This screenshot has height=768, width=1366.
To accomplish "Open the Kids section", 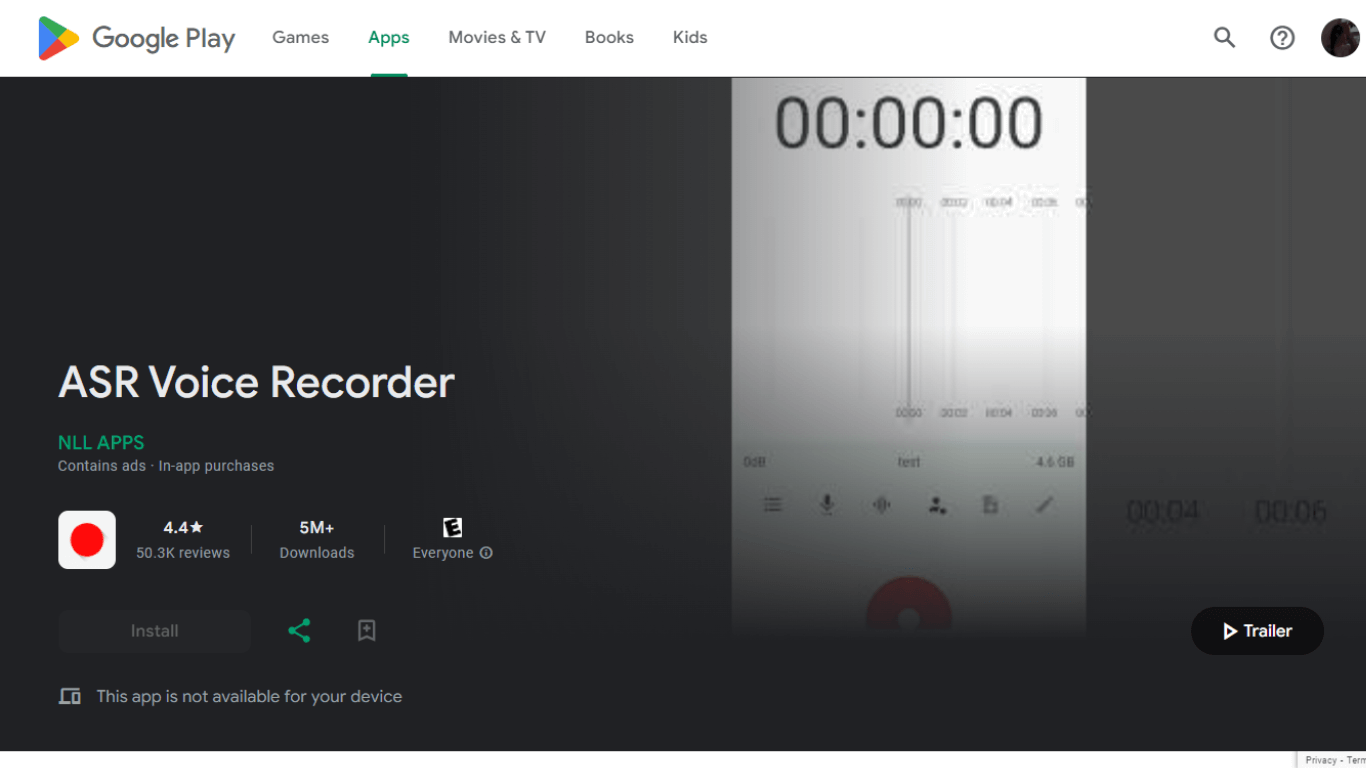I will (x=689, y=37).
